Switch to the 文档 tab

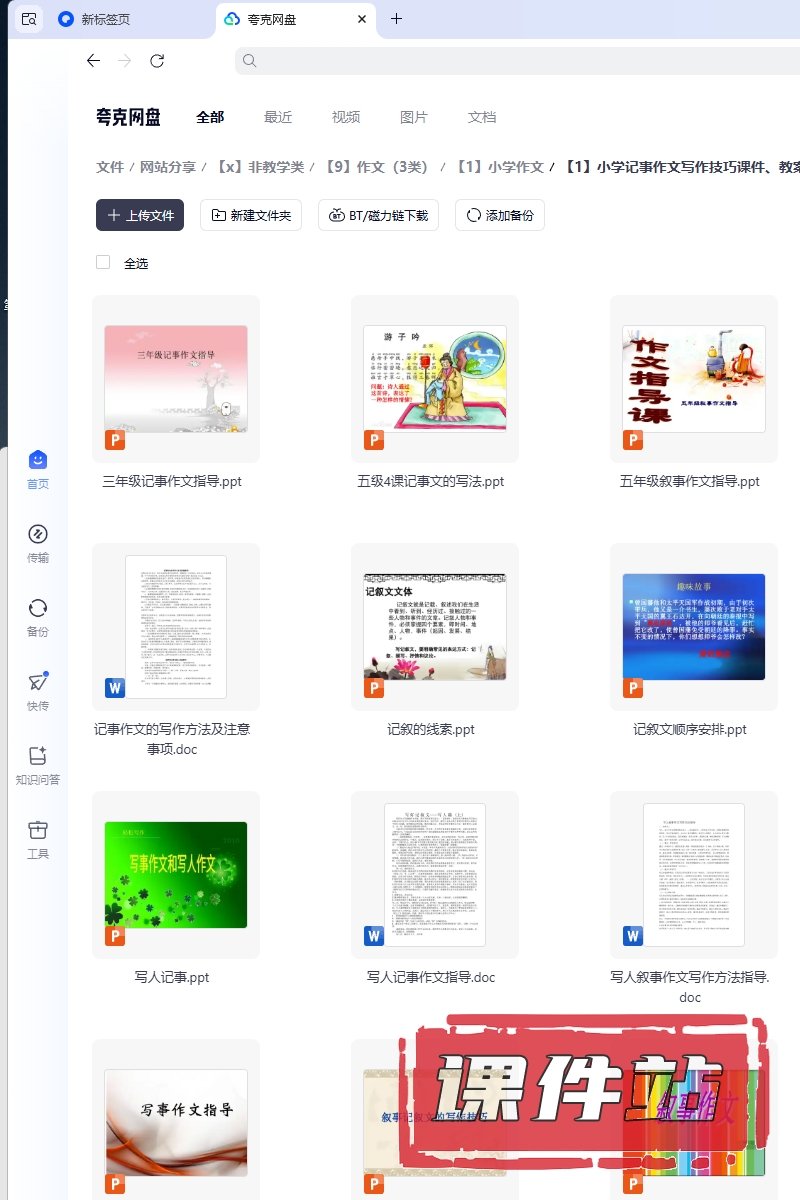[482, 117]
